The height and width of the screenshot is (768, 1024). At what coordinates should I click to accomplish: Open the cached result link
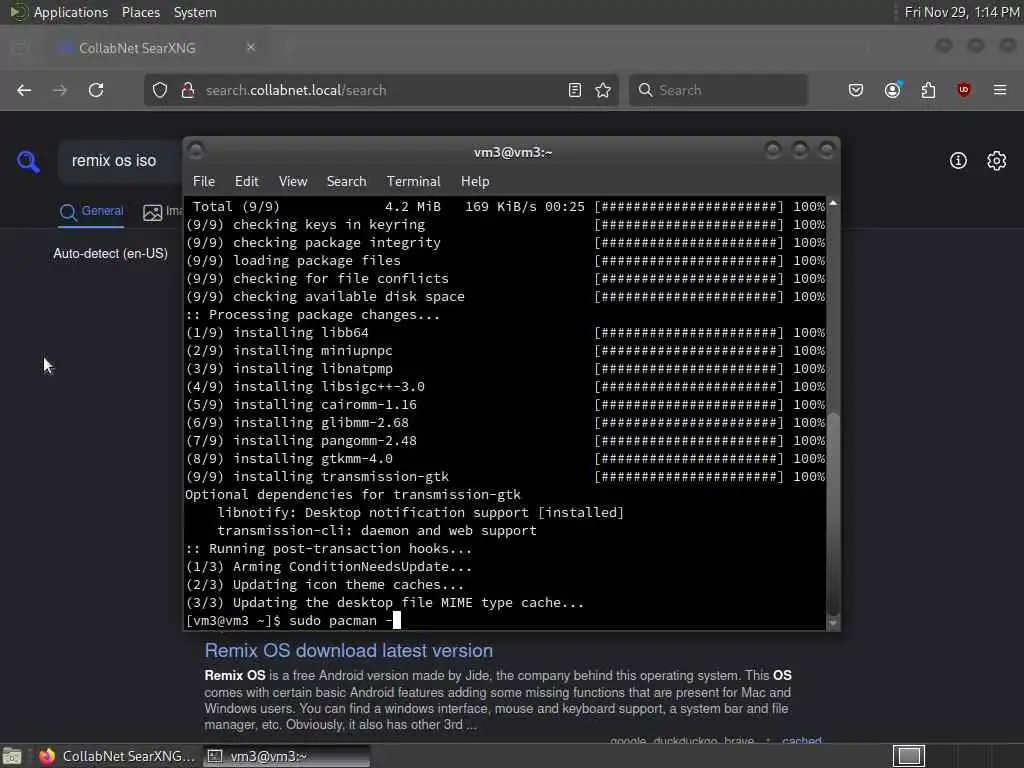[802, 740]
